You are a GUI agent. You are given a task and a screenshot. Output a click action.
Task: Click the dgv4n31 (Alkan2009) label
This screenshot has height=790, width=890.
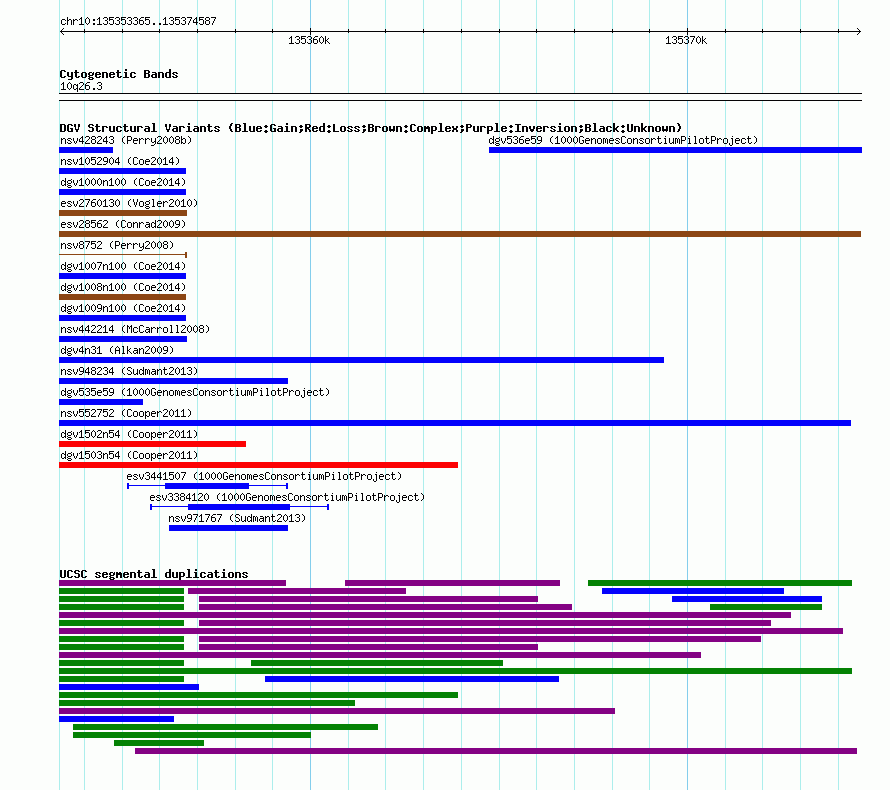(x=117, y=350)
